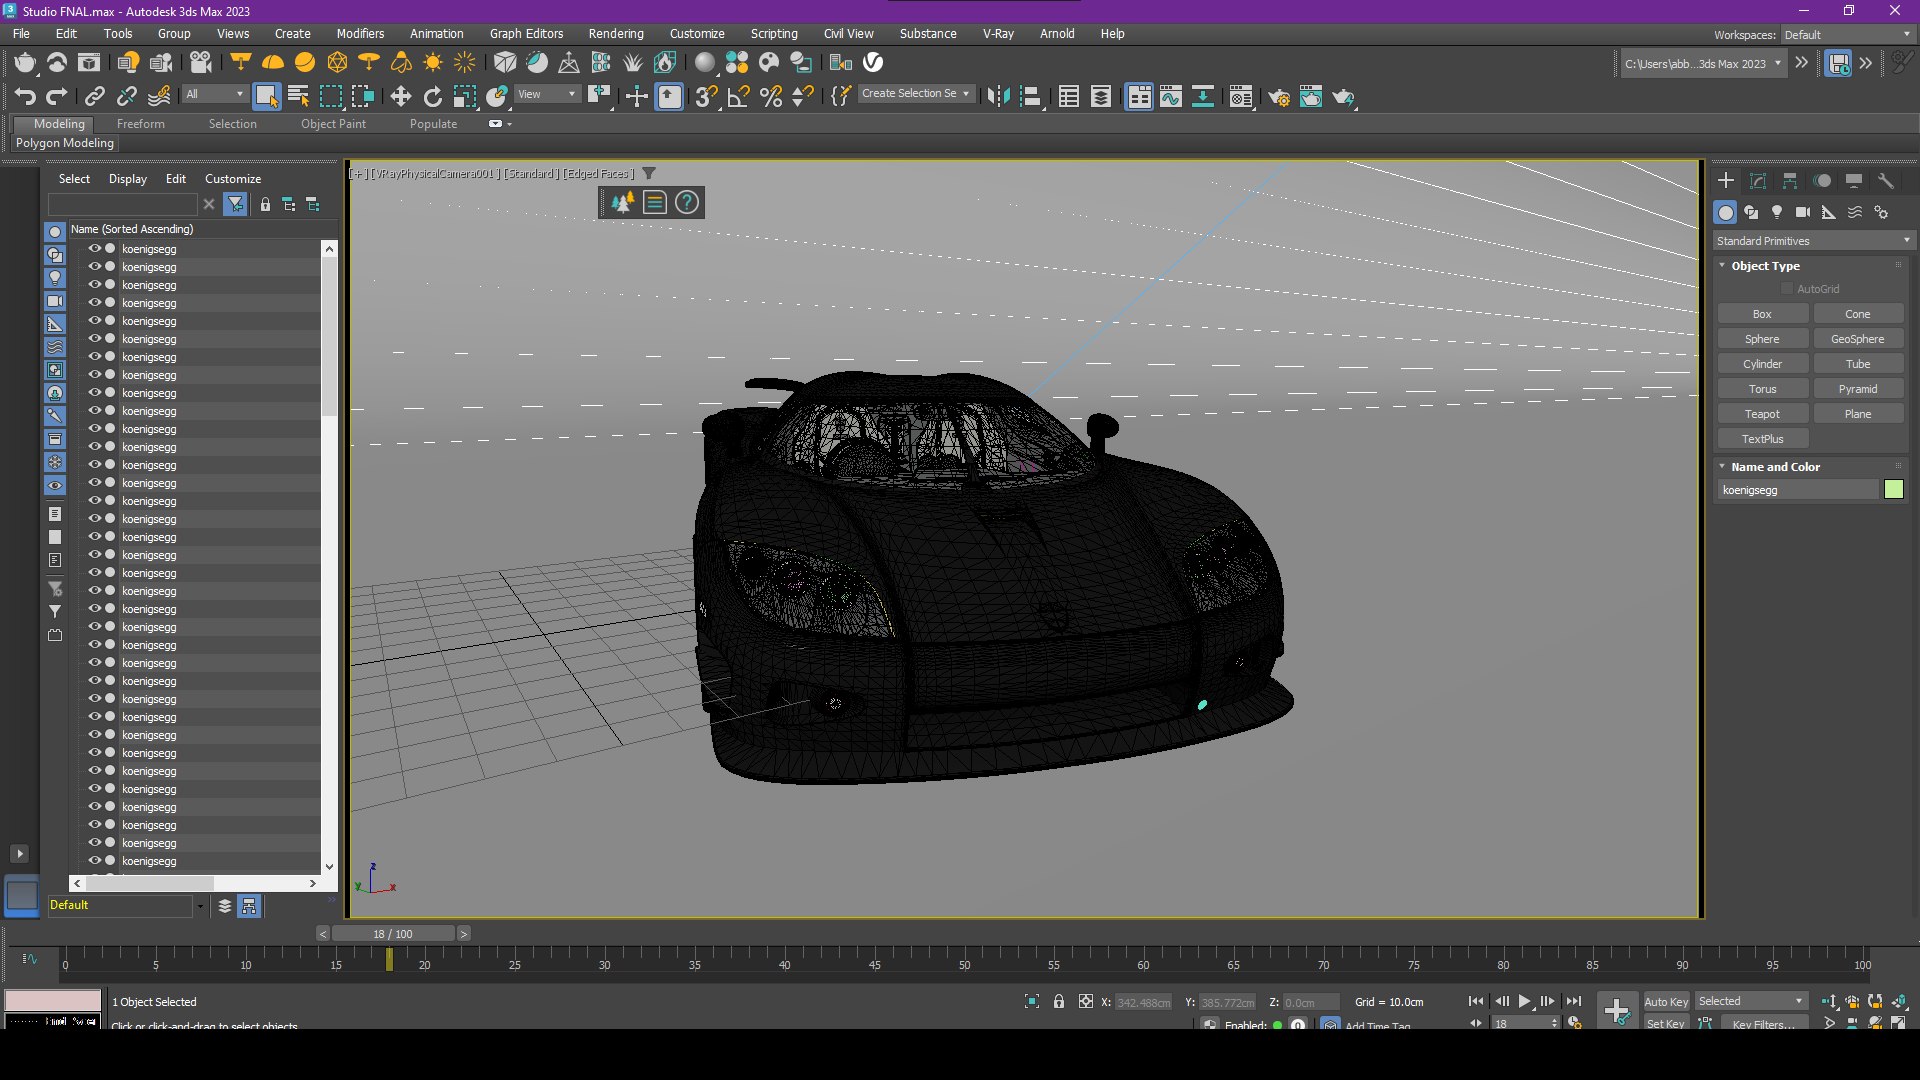Open the project path dropdown

pyautogui.click(x=1703, y=63)
